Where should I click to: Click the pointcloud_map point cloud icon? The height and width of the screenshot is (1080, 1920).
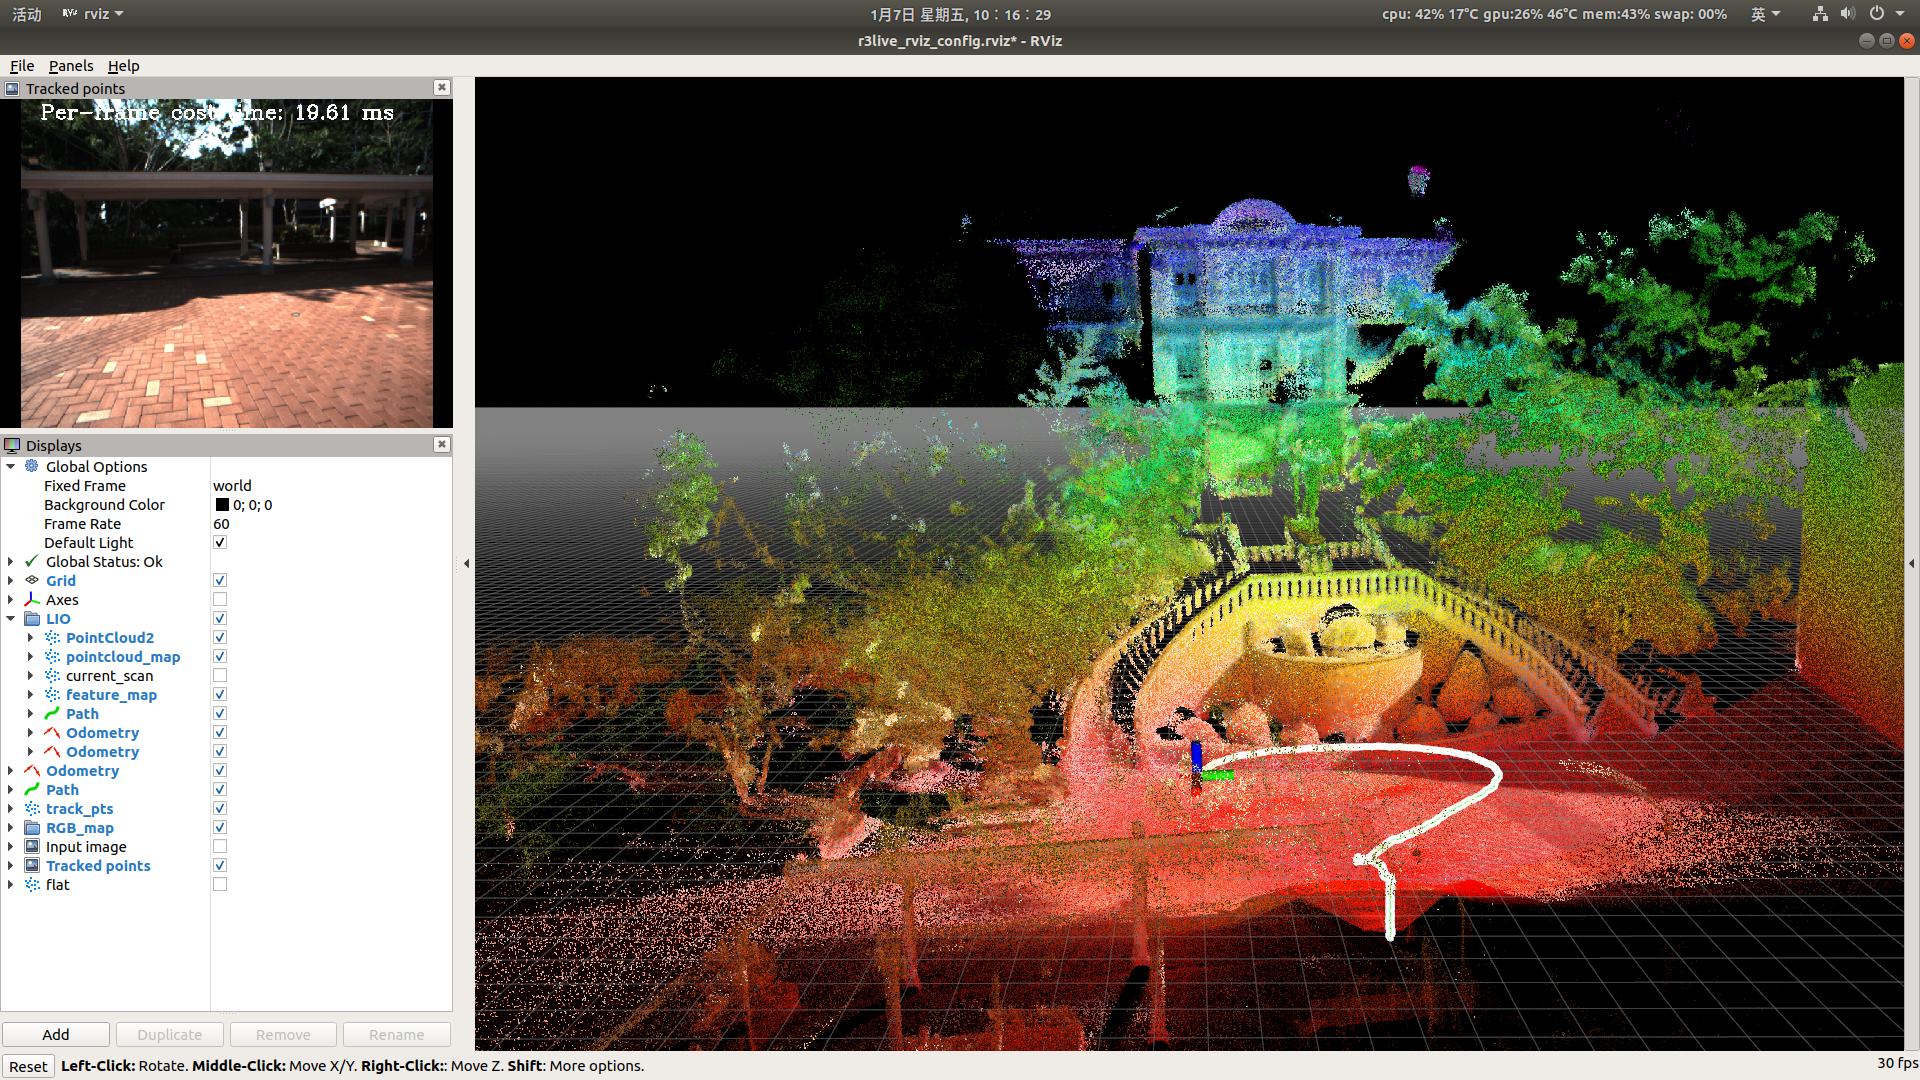click(x=52, y=656)
